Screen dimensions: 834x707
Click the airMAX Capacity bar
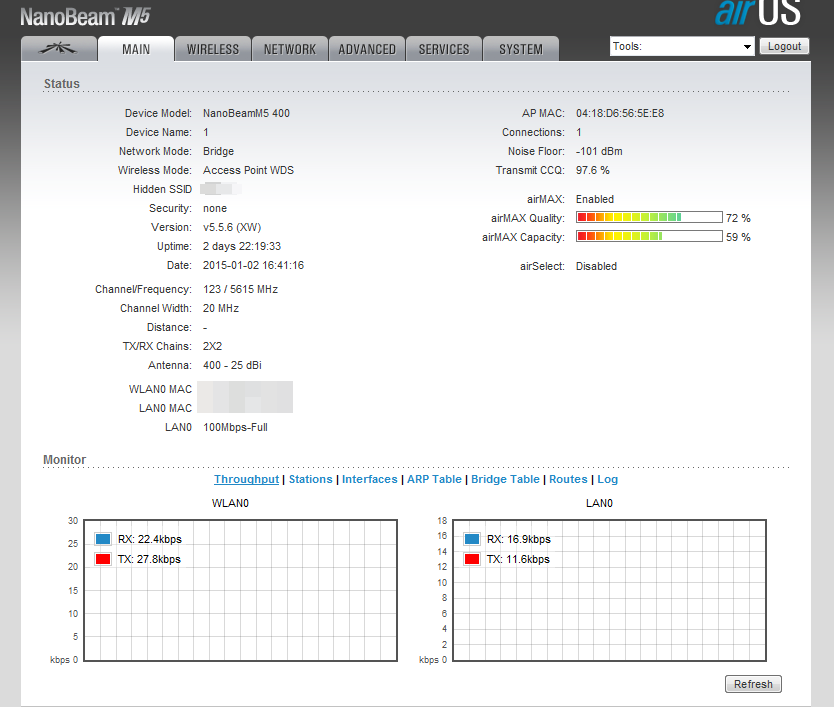click(649, 236)
